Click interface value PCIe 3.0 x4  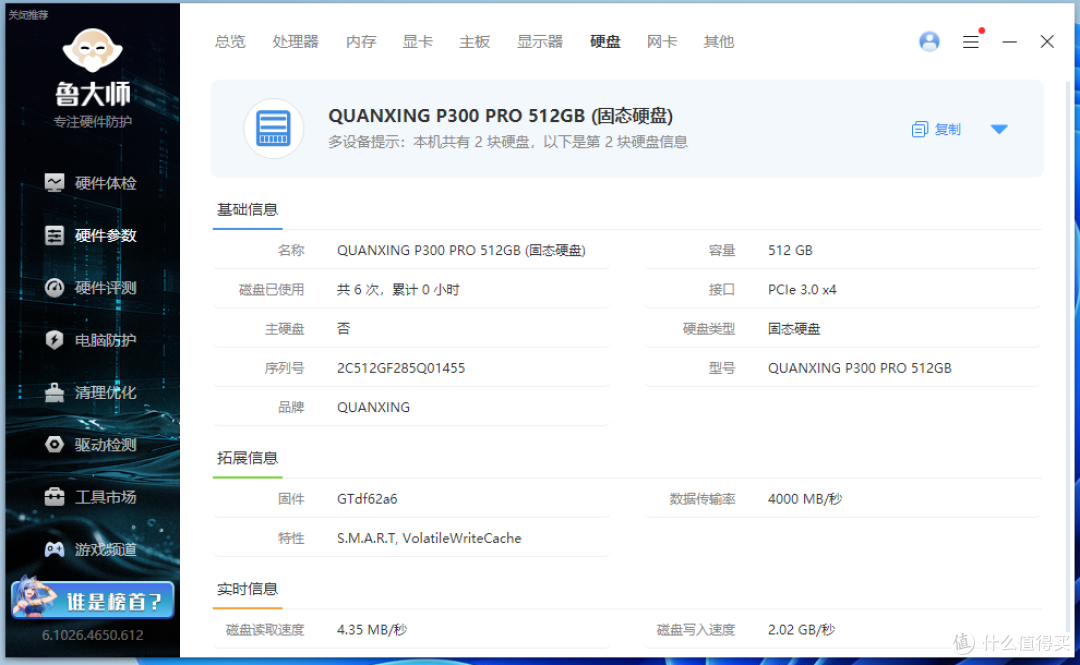click(802, 289)
